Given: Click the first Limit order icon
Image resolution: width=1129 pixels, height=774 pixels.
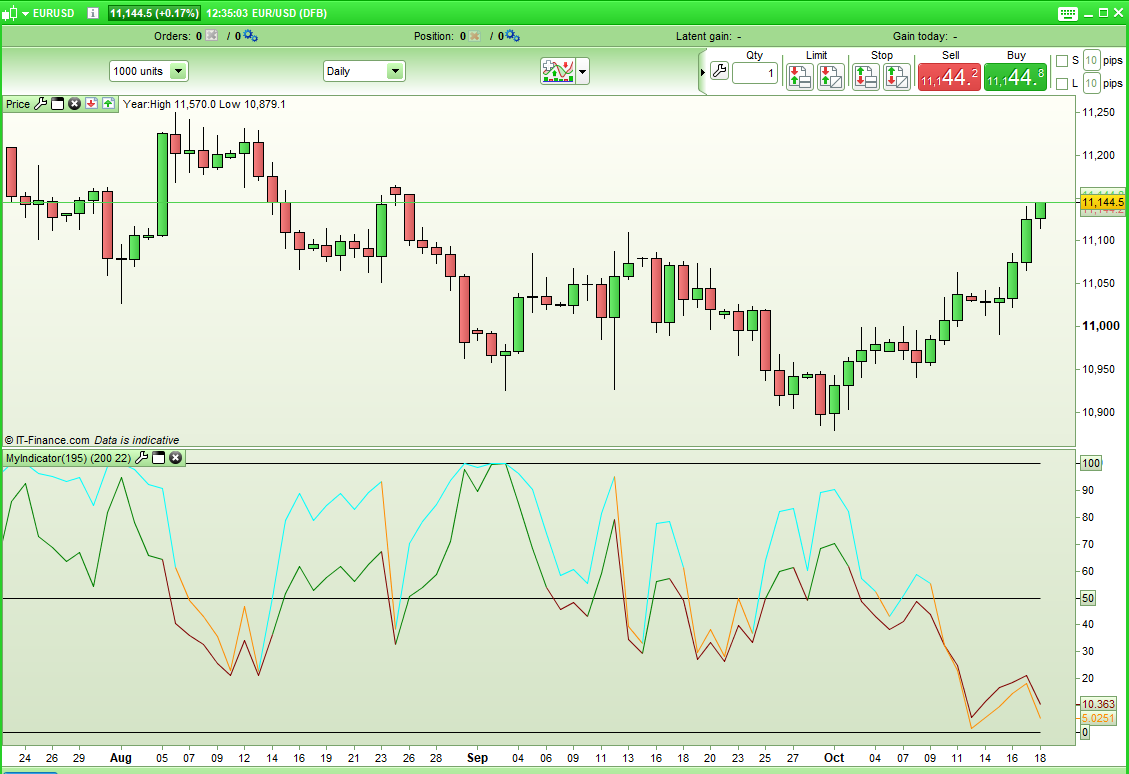Looking at the screenshot, I should pyautogui.click(x=800, y=76).
